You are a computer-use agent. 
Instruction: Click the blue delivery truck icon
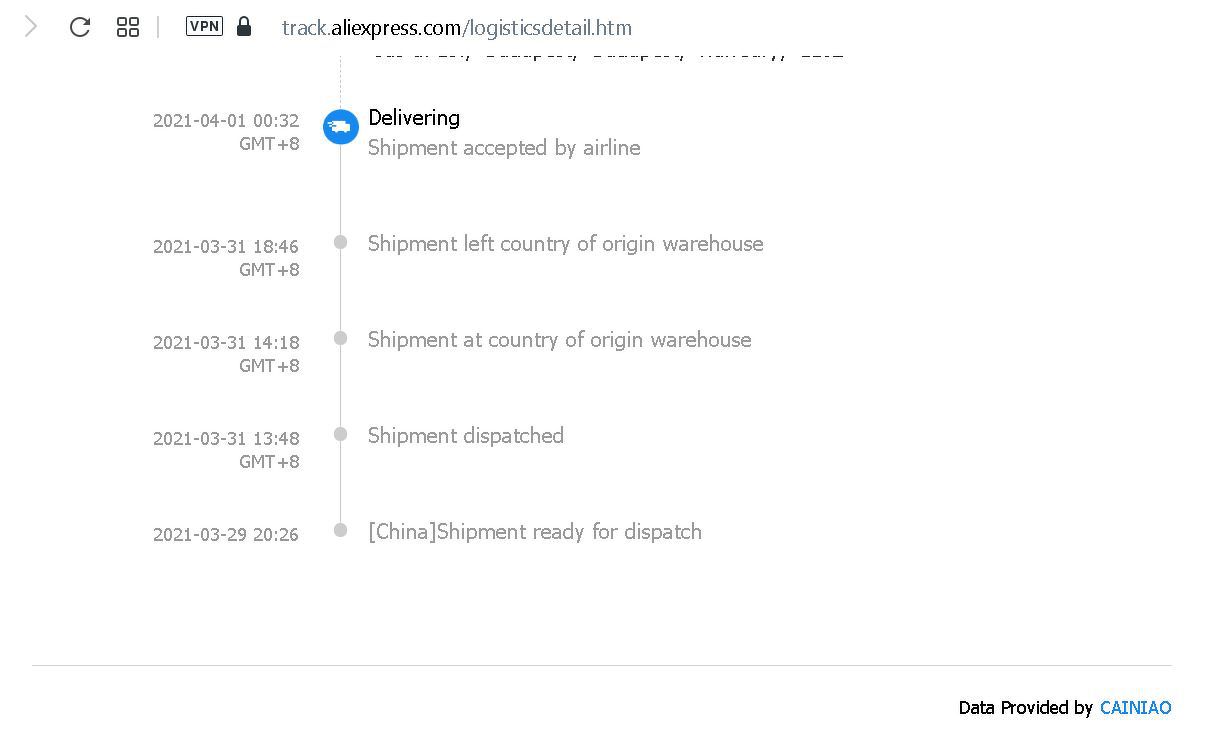340,127
